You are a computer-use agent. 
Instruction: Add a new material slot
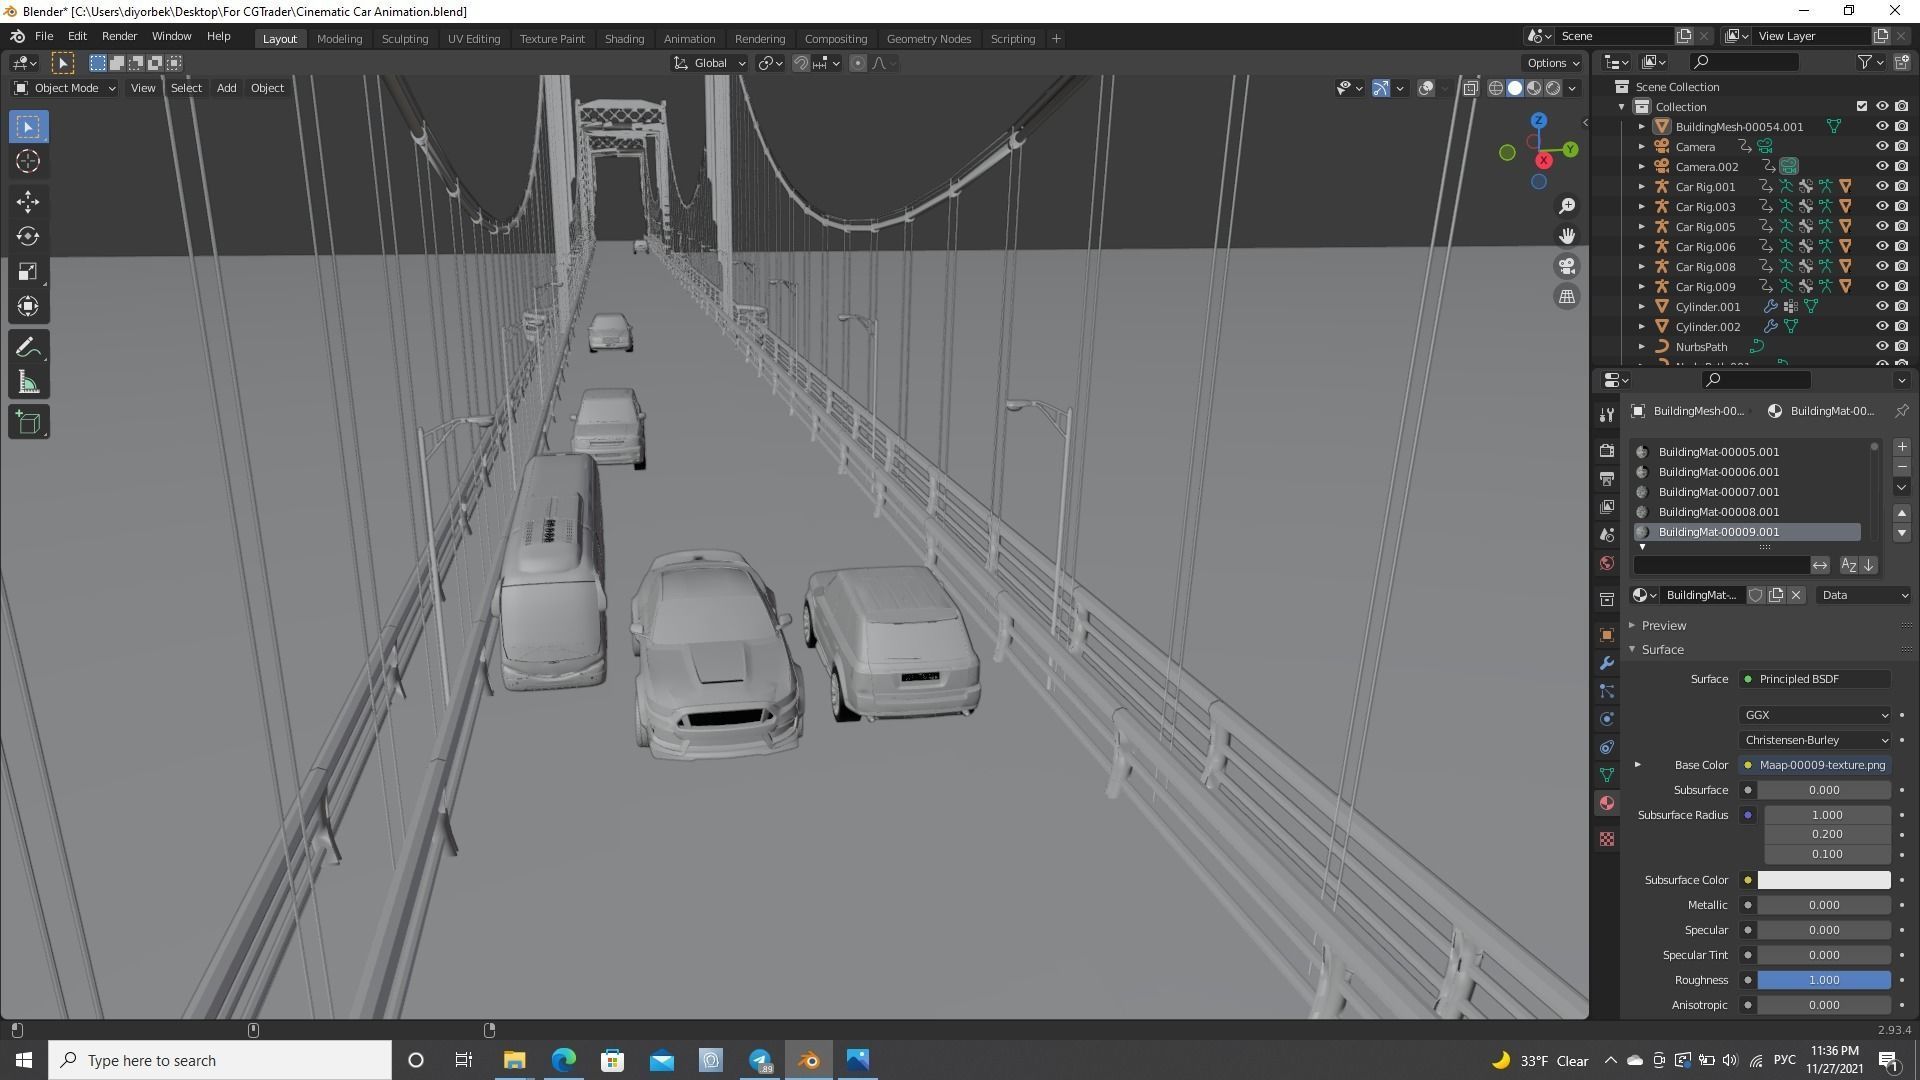(1902, 447)
